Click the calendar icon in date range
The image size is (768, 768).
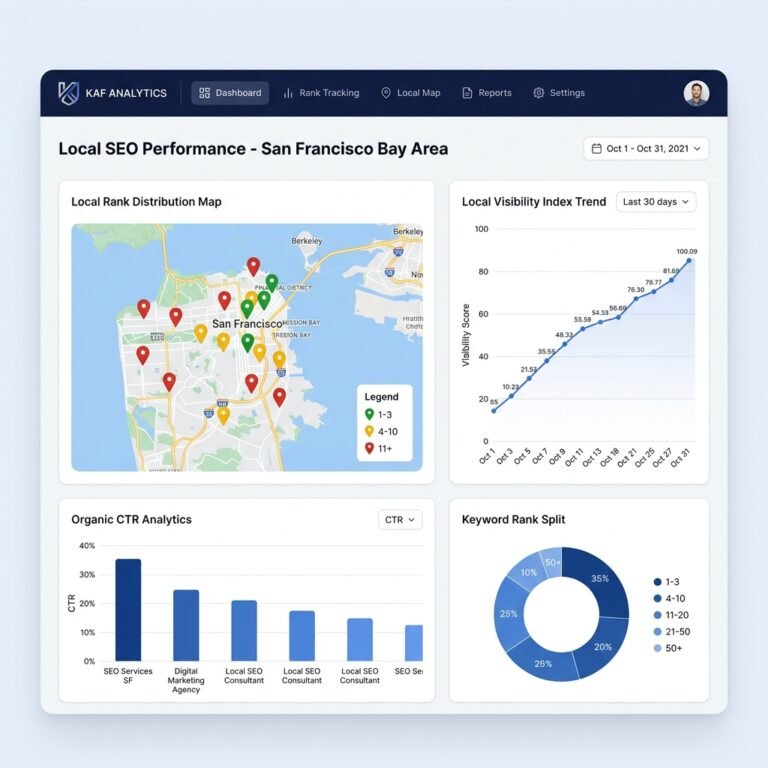596,148
